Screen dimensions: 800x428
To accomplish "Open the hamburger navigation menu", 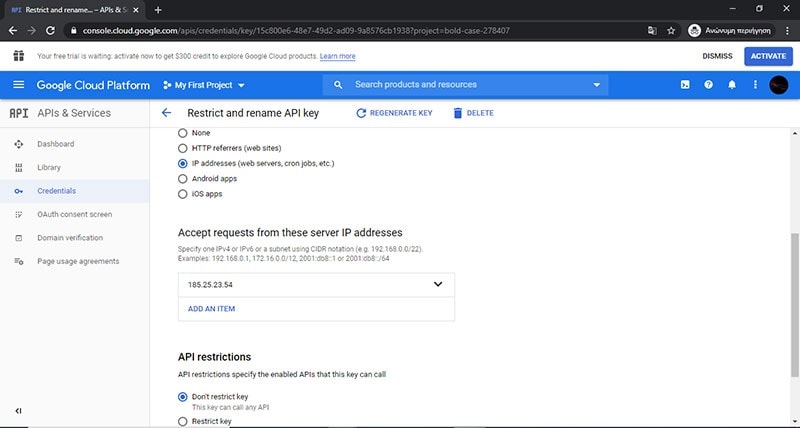I will (18, 85).
